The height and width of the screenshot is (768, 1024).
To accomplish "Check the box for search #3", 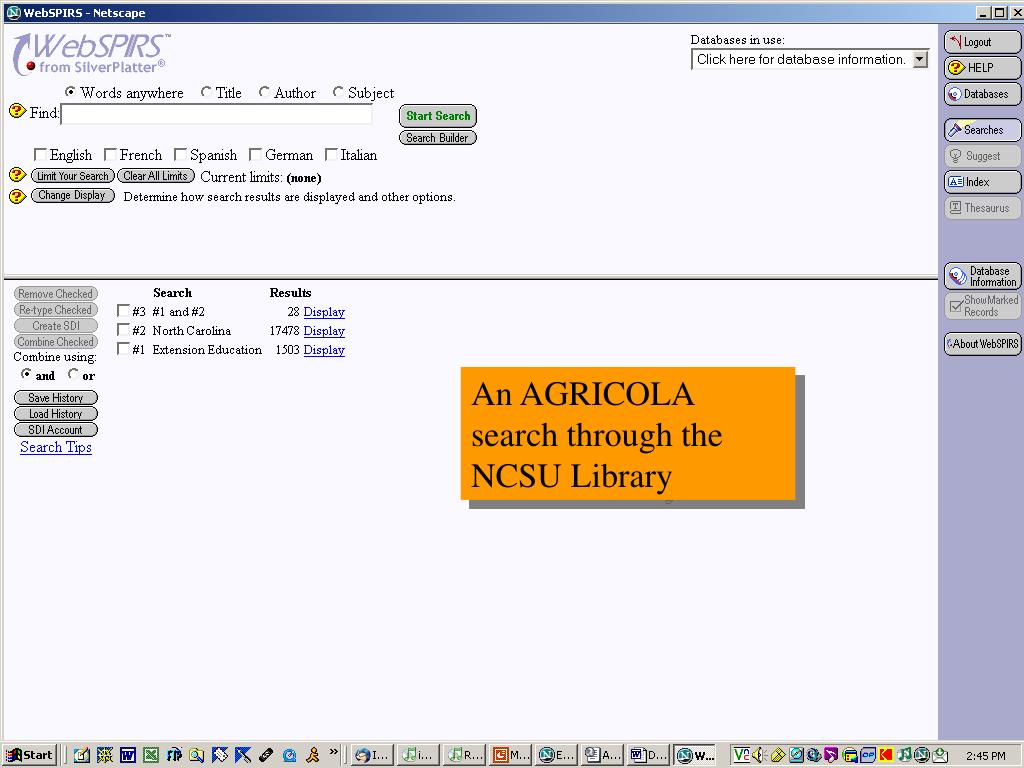I will [123, 310].
